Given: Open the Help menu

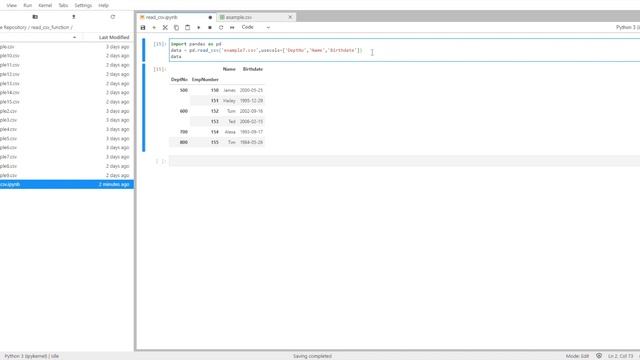Looking at the screenshot, I should tap(104, 5).
